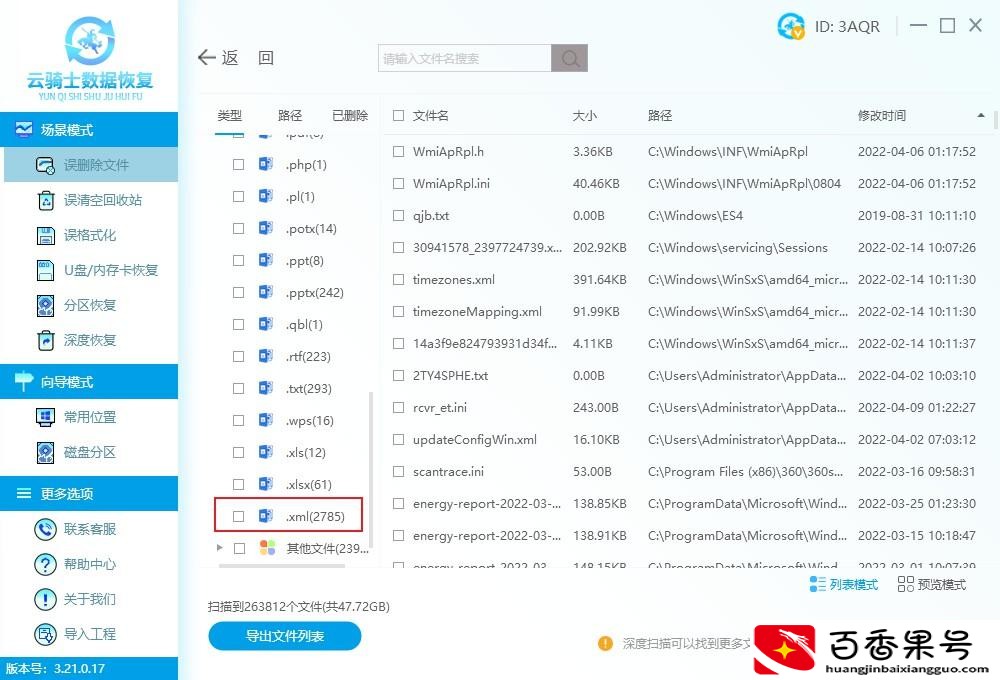
Task: Check the .ppt(8) type checkbox
Action: 239,260
